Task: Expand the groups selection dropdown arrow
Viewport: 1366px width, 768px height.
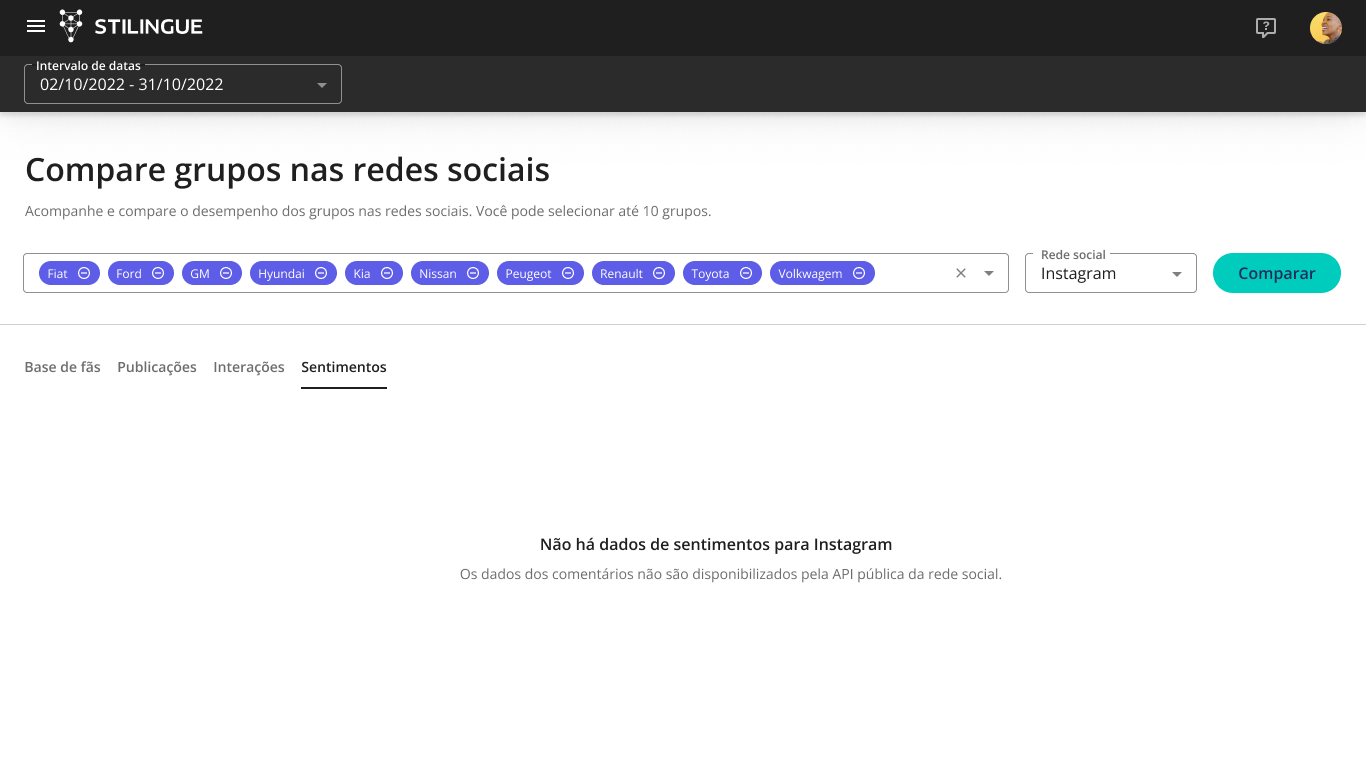Action: 989,273
